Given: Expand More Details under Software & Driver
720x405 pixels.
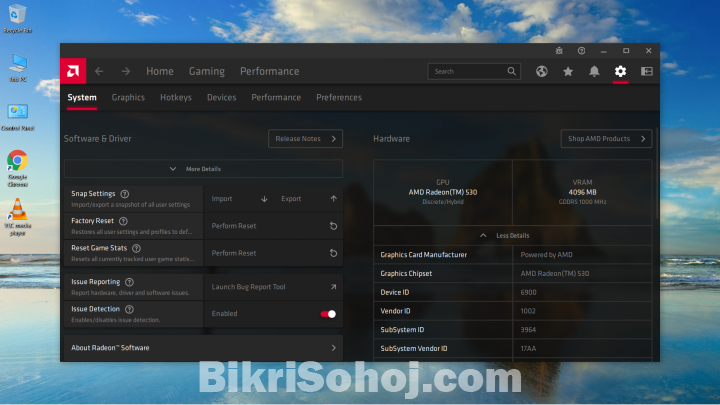Looking at the screenshot, I should [x=203, y=169].
